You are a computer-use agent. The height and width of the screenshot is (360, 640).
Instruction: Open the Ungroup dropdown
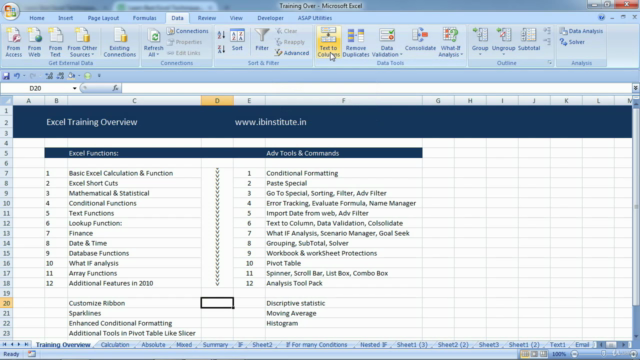click(504, 42)
